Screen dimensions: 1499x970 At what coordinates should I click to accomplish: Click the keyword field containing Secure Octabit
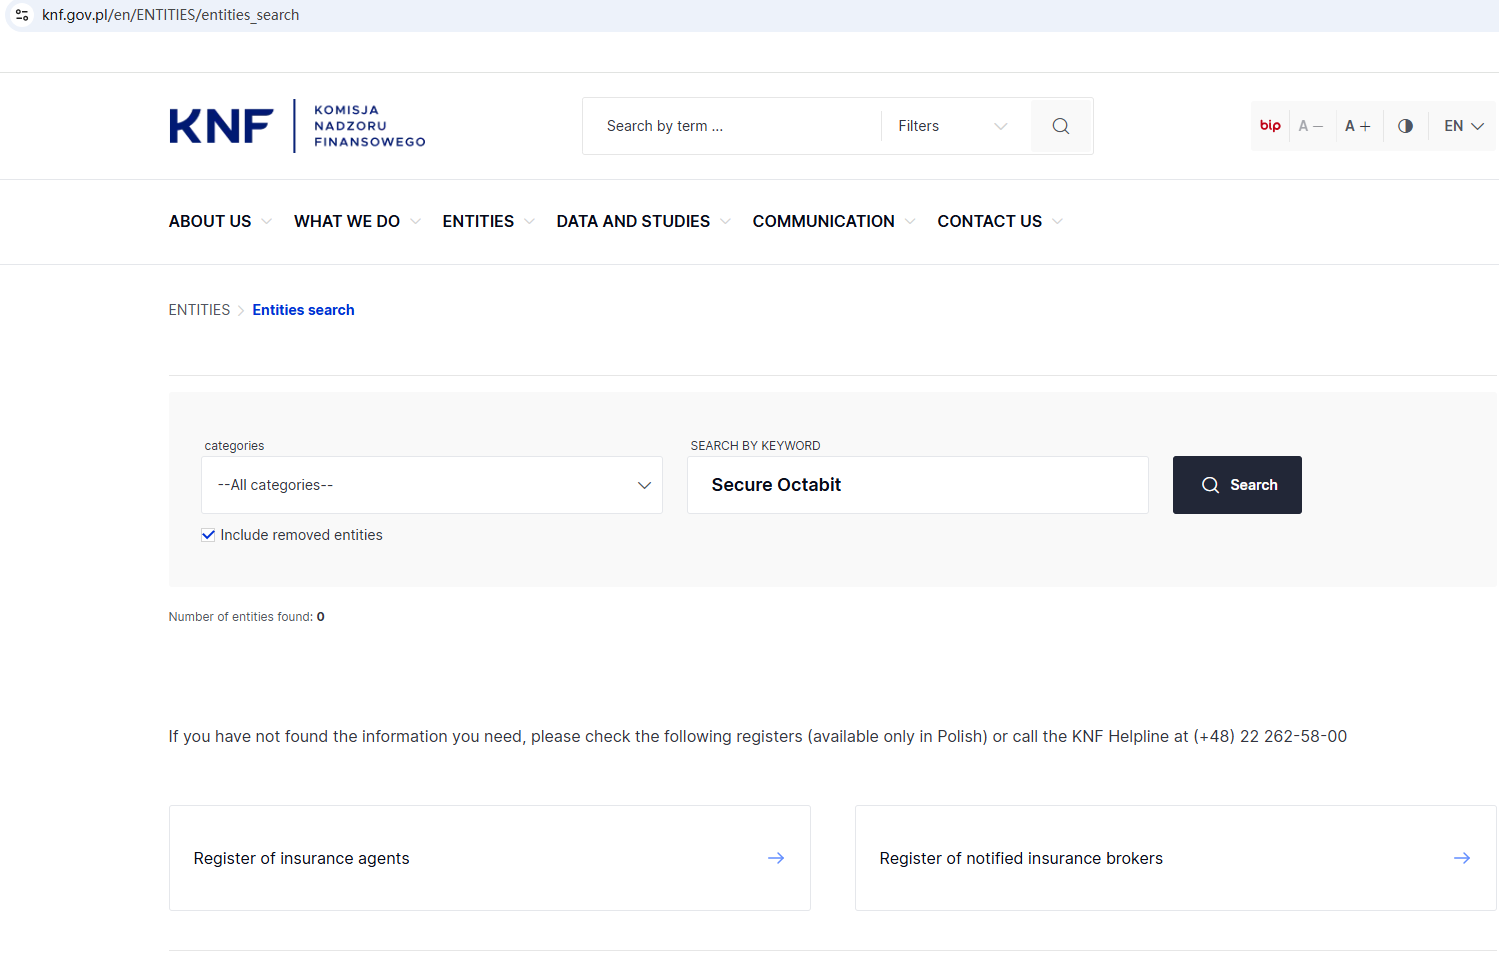(x=917, y=485)
